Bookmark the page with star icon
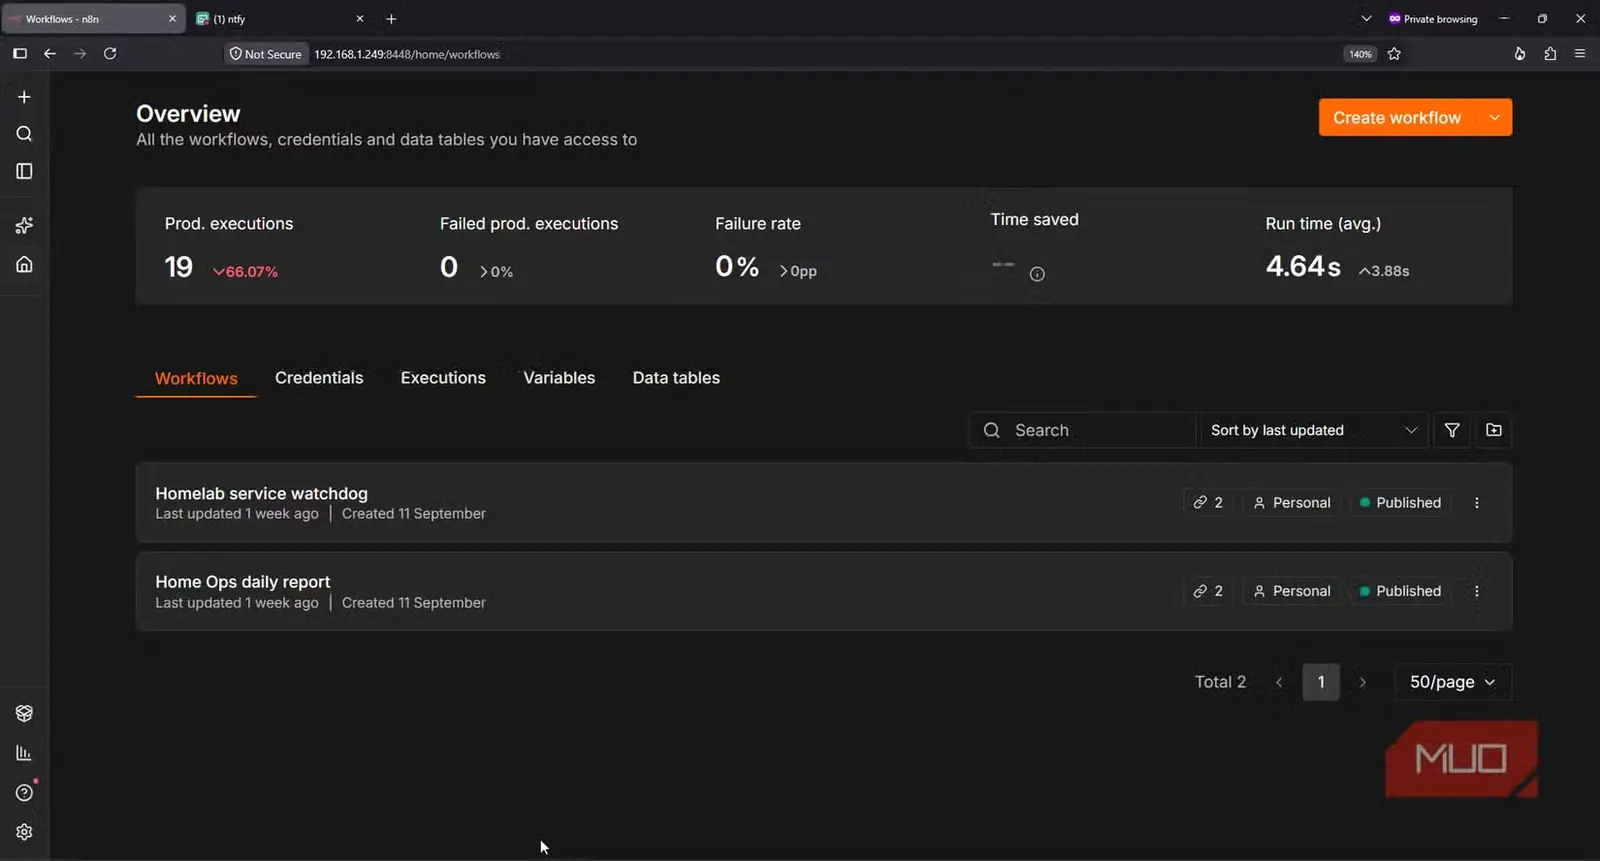This screenshot has height=861, width=1600. 1394,54
